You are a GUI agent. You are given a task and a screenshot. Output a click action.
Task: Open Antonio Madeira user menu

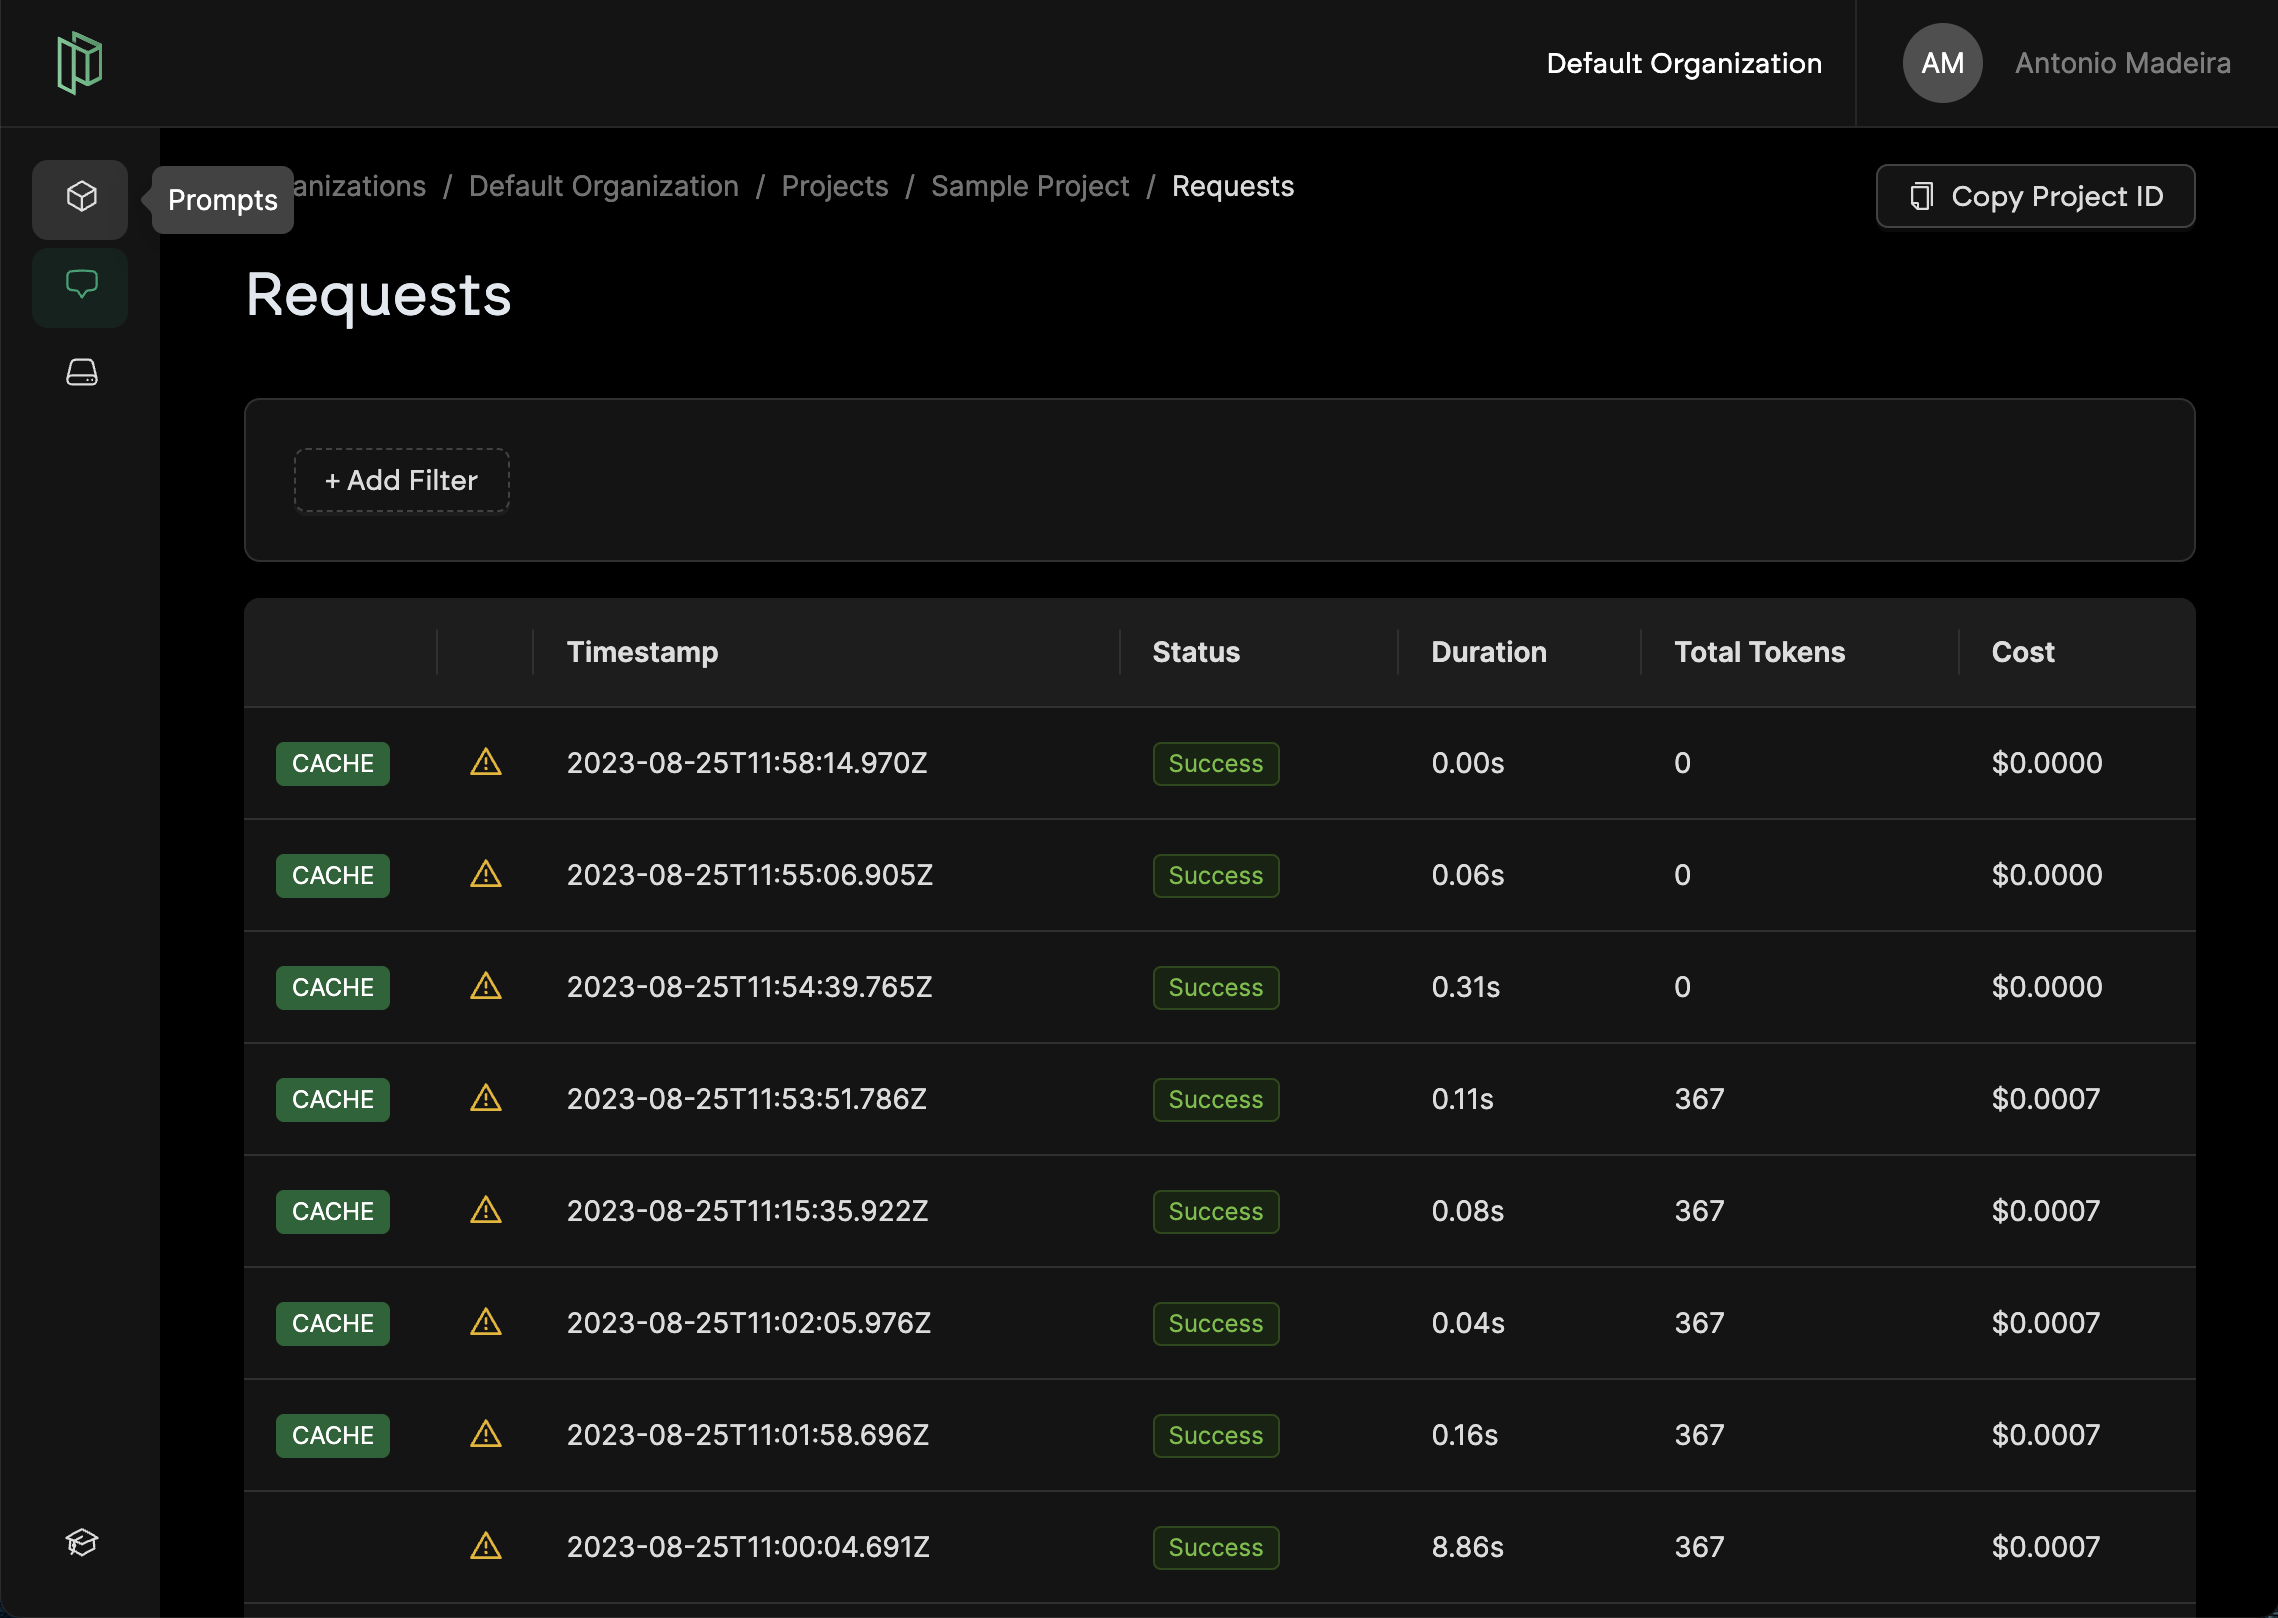pos(2122,63)
